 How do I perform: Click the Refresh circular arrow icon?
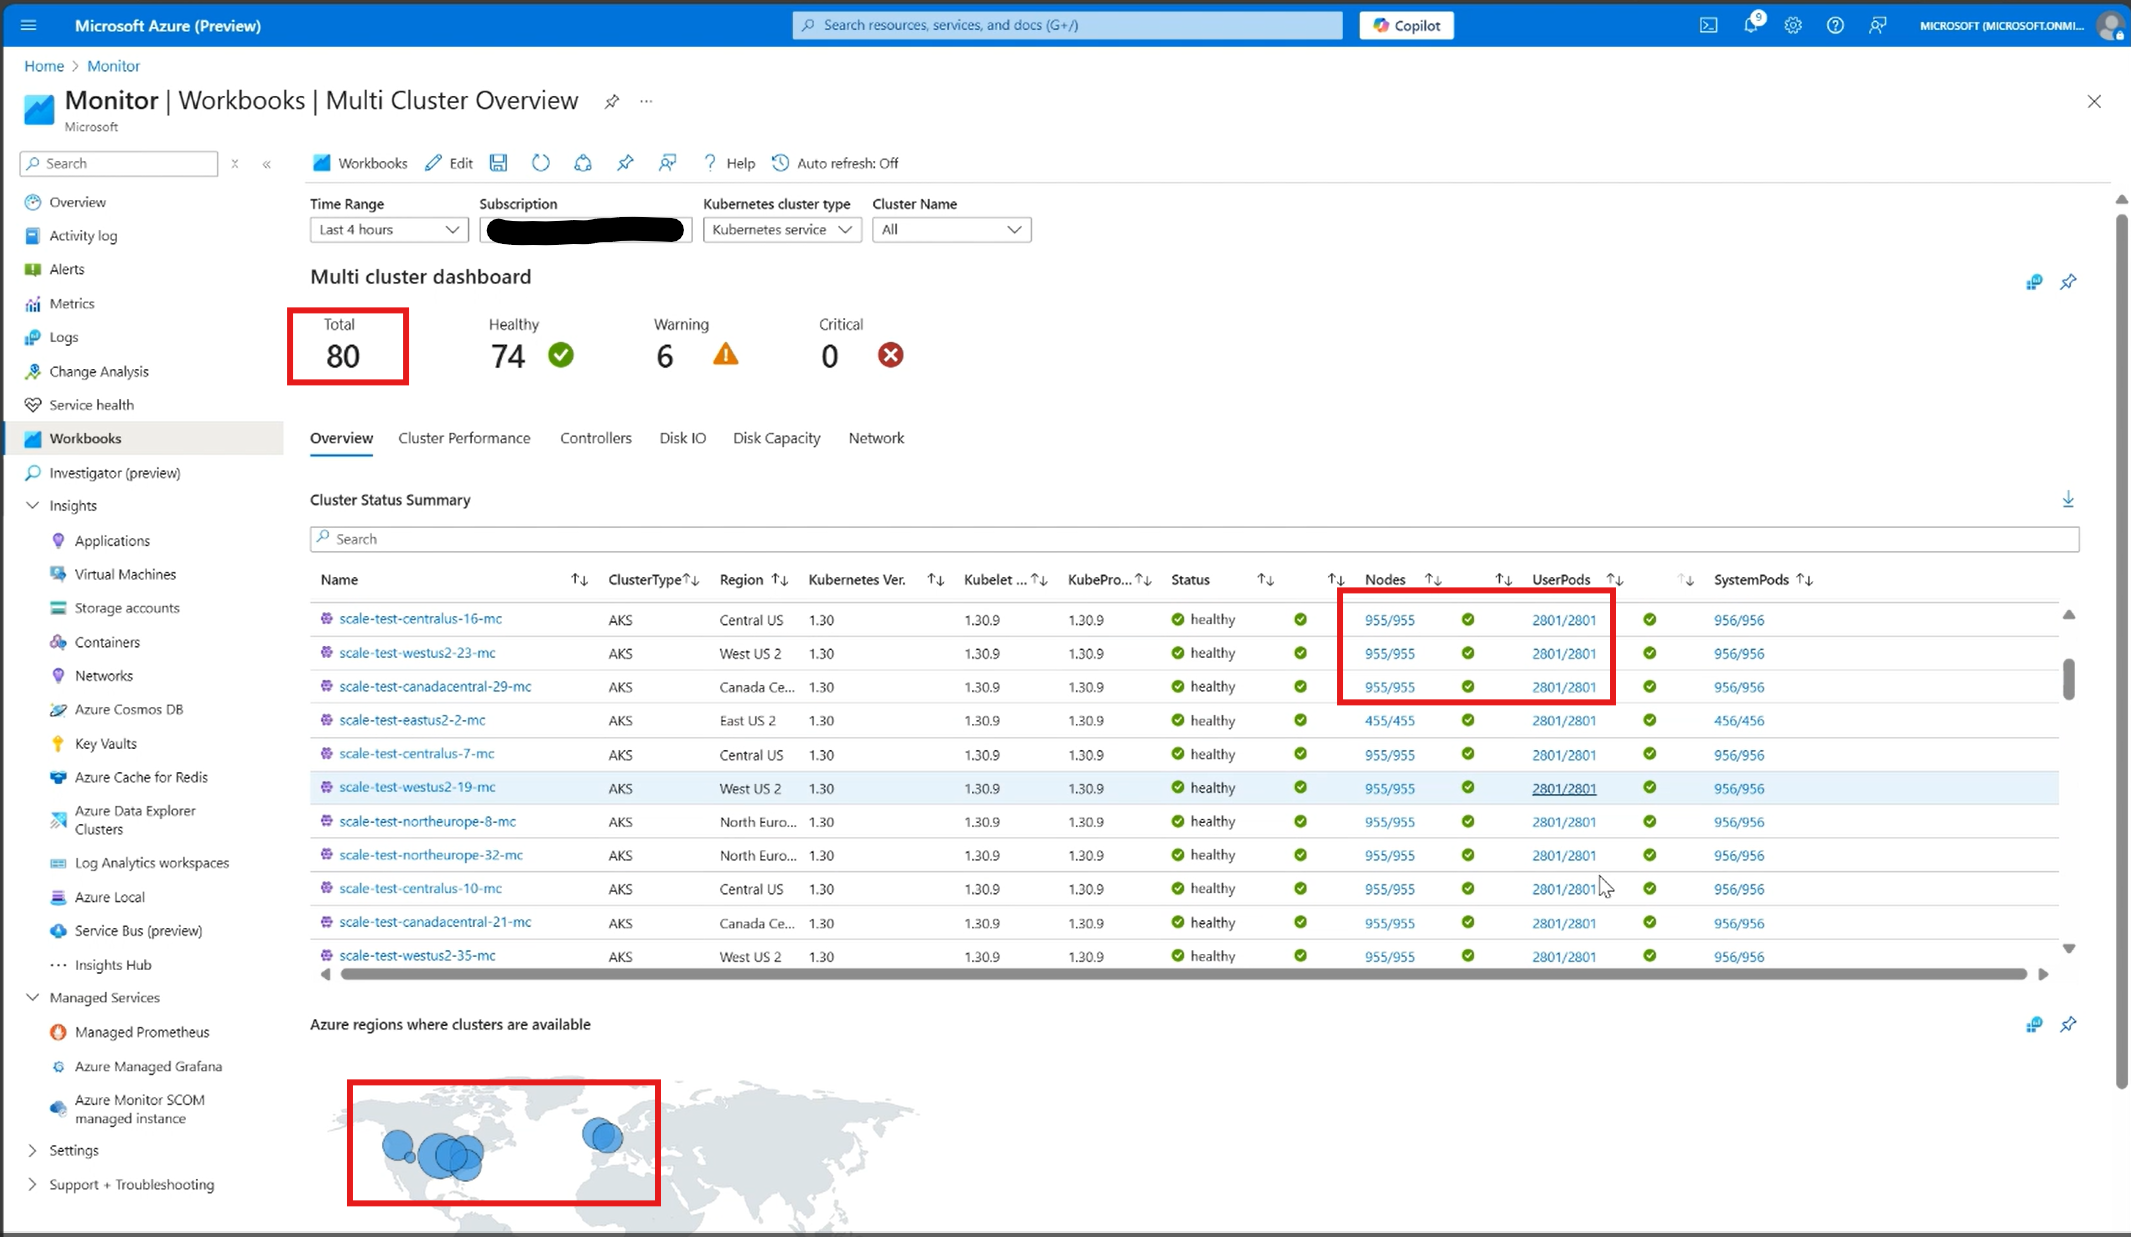point(541,163)
